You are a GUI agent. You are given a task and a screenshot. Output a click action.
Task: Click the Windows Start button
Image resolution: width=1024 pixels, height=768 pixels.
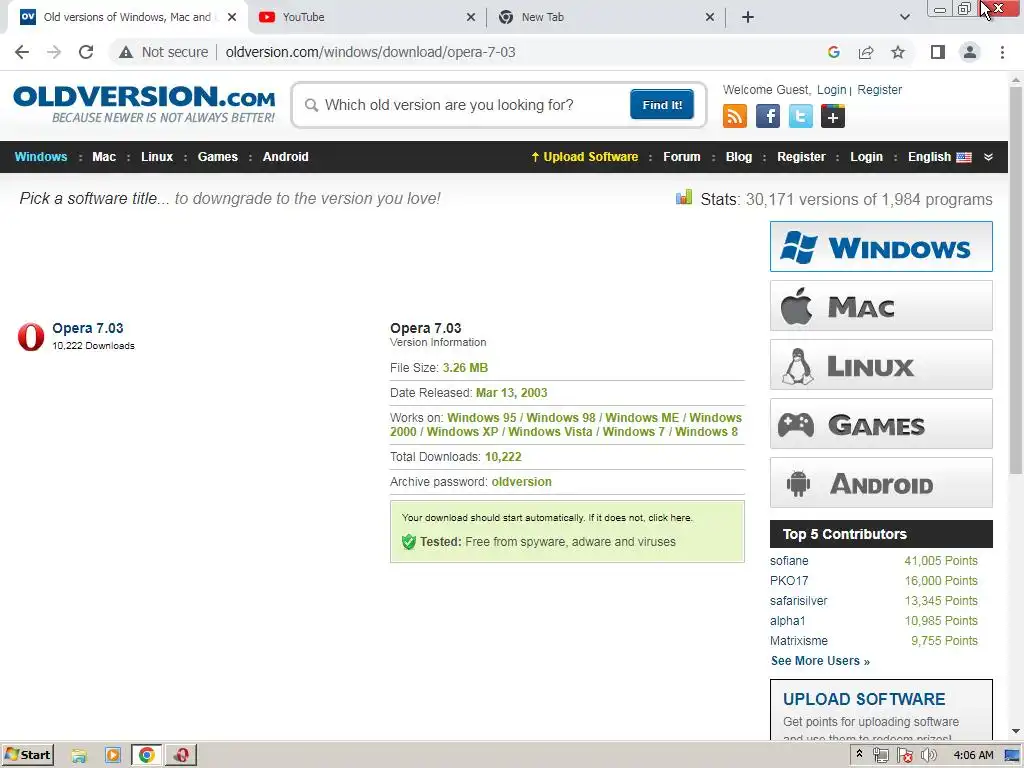[27, 755]
